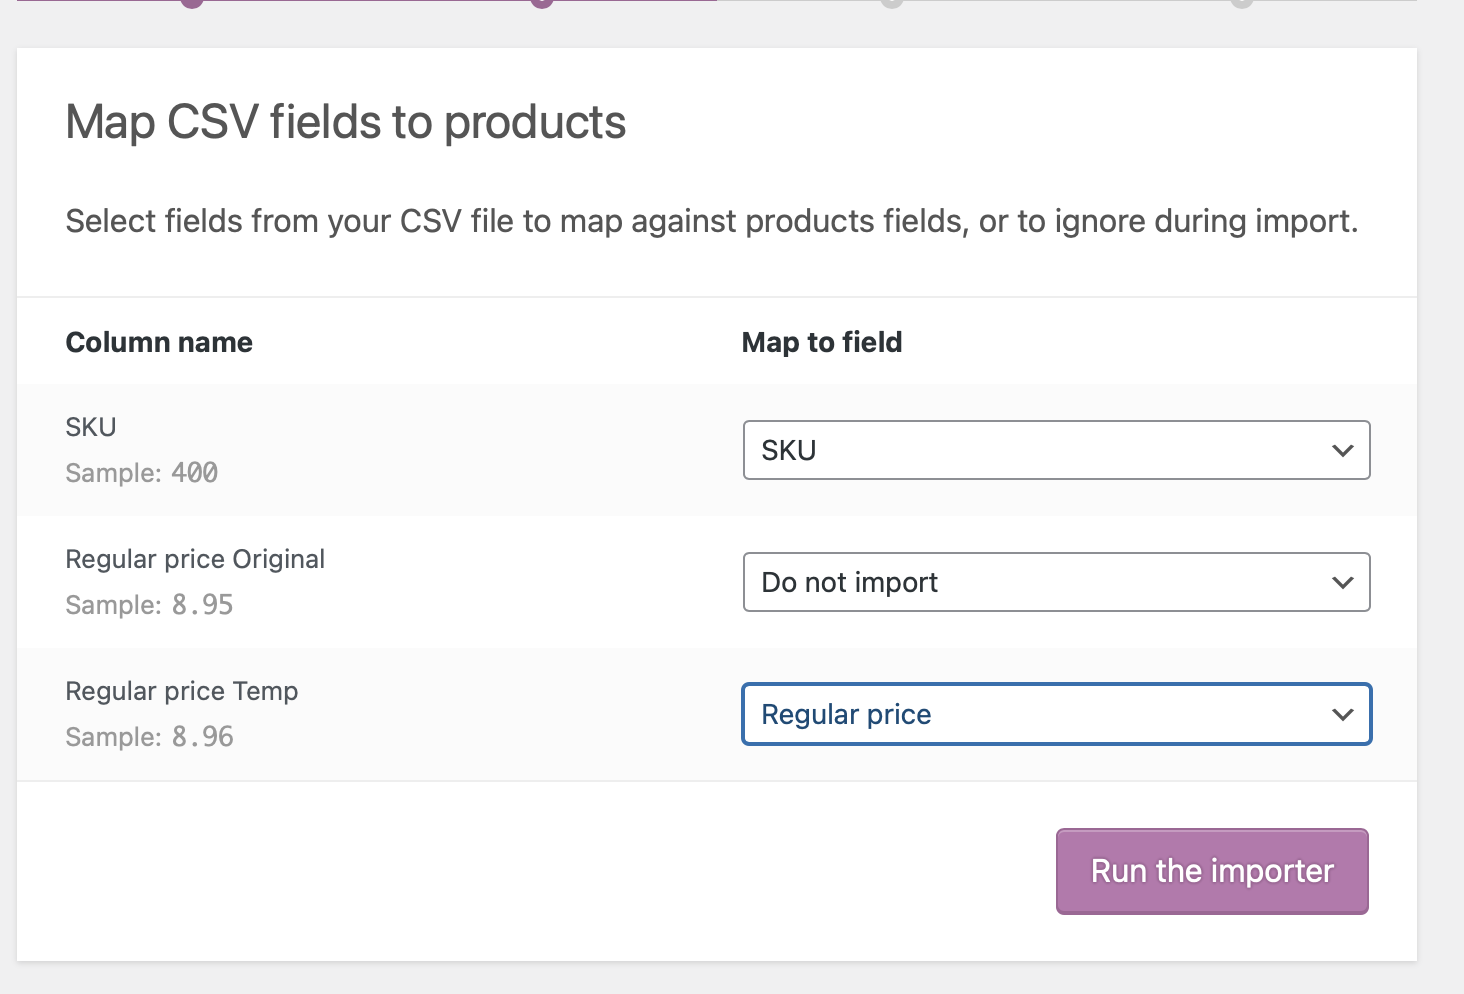Click the chevron on "Regular price" dropdown

point(1342,715)
